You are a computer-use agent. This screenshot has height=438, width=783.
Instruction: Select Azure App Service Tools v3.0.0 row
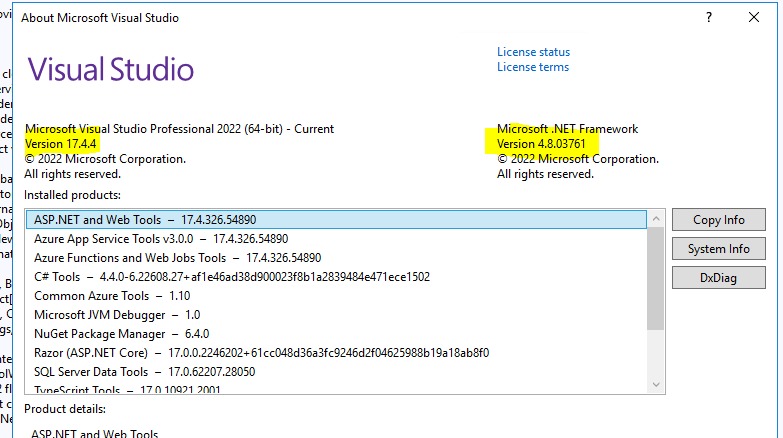tap(336, 239)
